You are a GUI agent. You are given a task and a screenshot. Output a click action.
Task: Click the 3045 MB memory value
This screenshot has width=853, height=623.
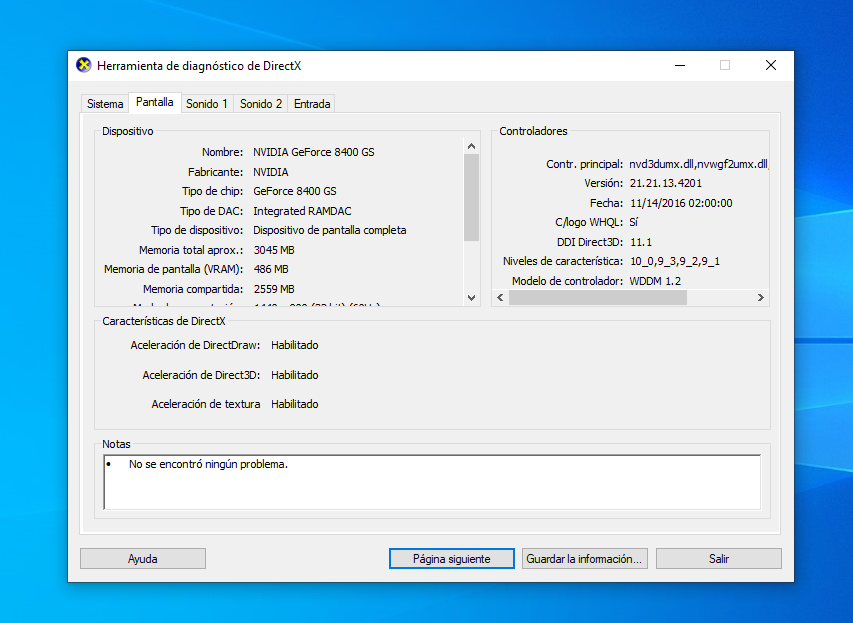(274, 250)
